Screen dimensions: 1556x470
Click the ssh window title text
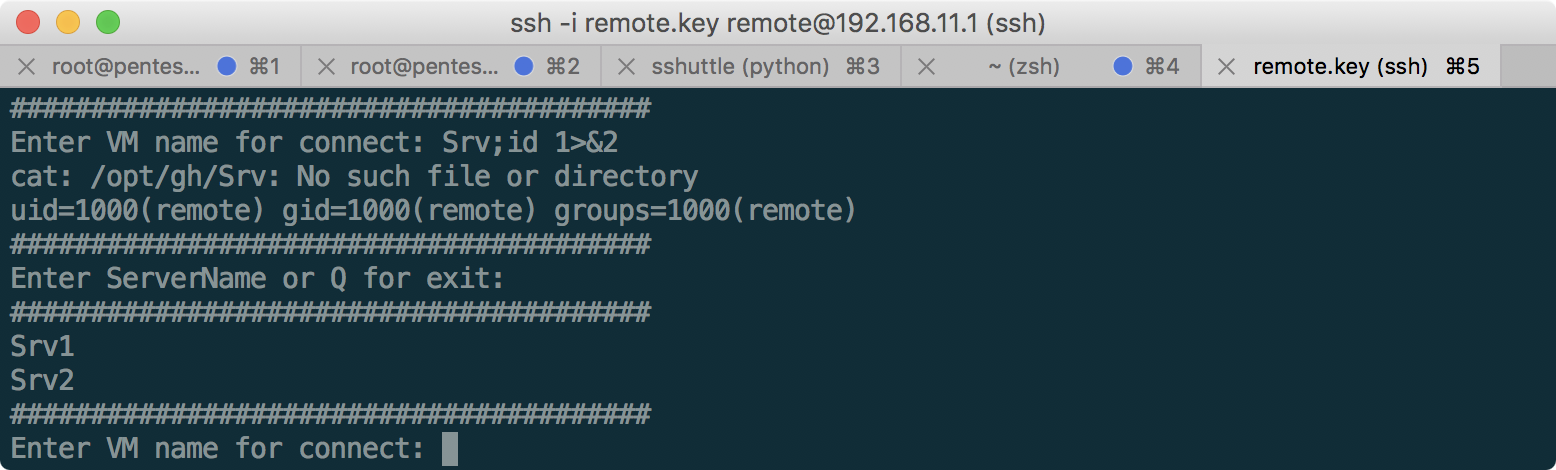[x=778, y=21]
